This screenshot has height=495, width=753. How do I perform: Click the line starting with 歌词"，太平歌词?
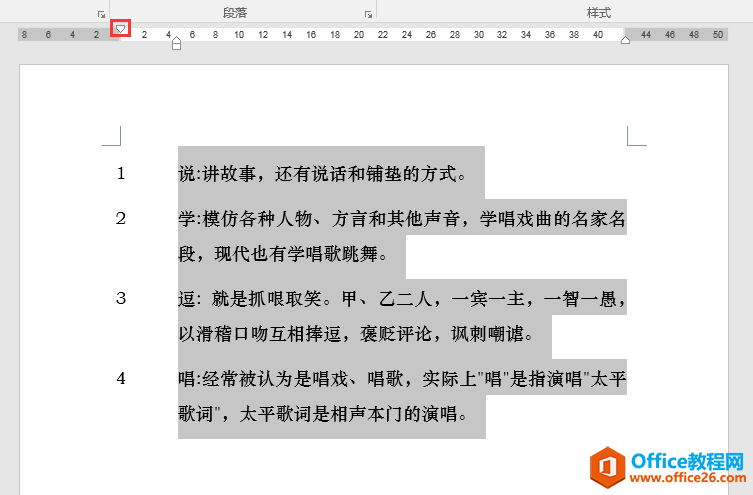(323, 413)
